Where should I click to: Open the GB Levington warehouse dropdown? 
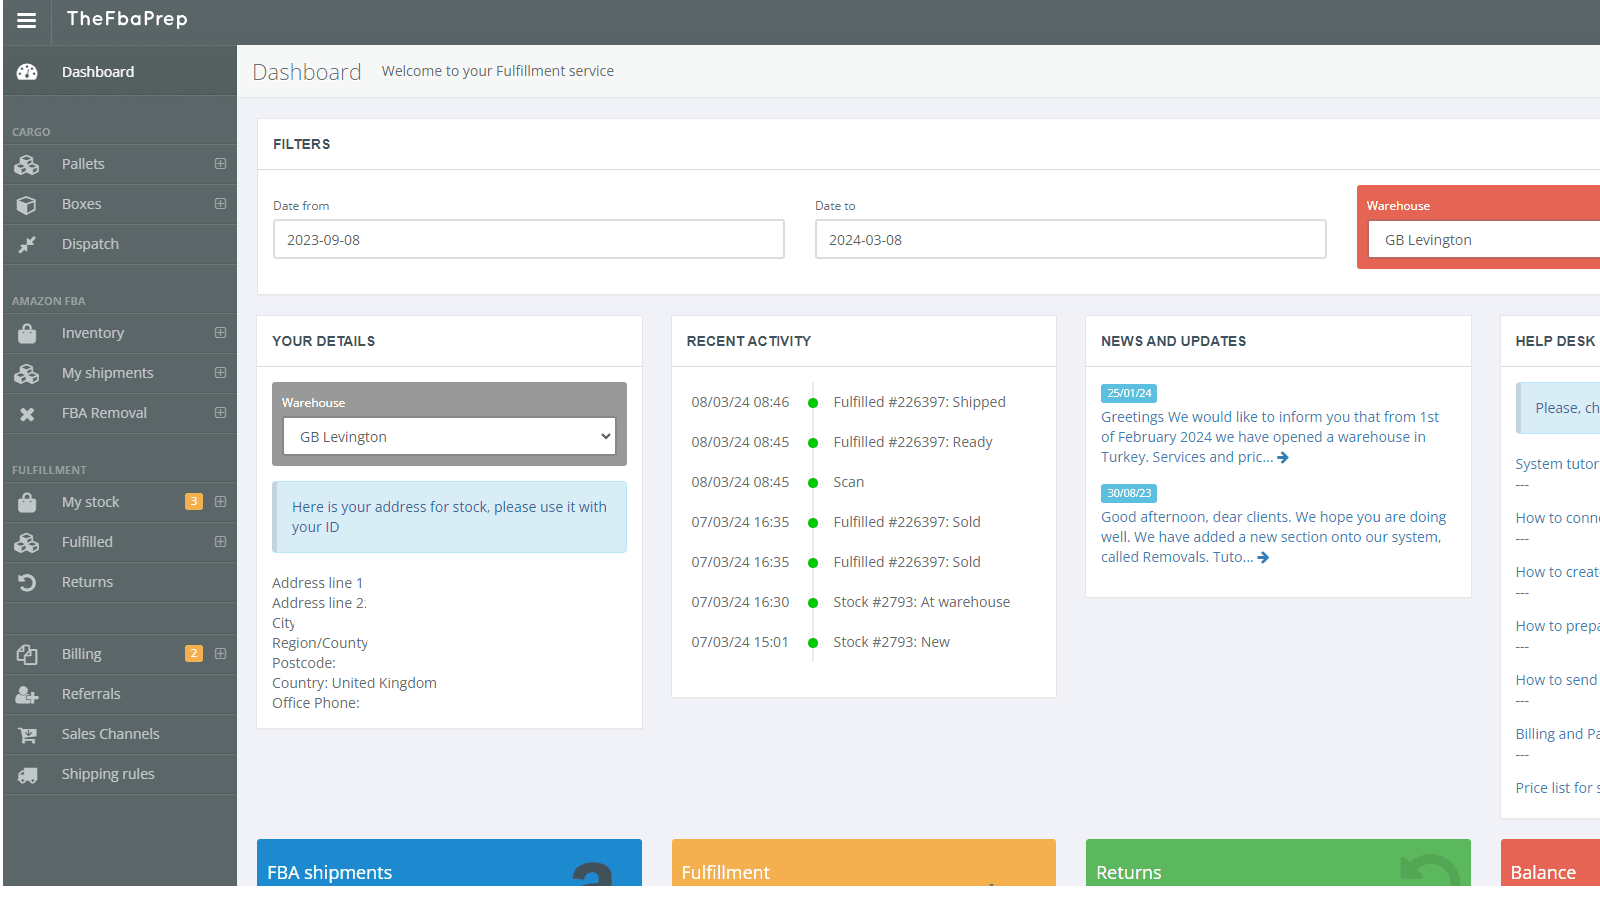coord(448,436)
